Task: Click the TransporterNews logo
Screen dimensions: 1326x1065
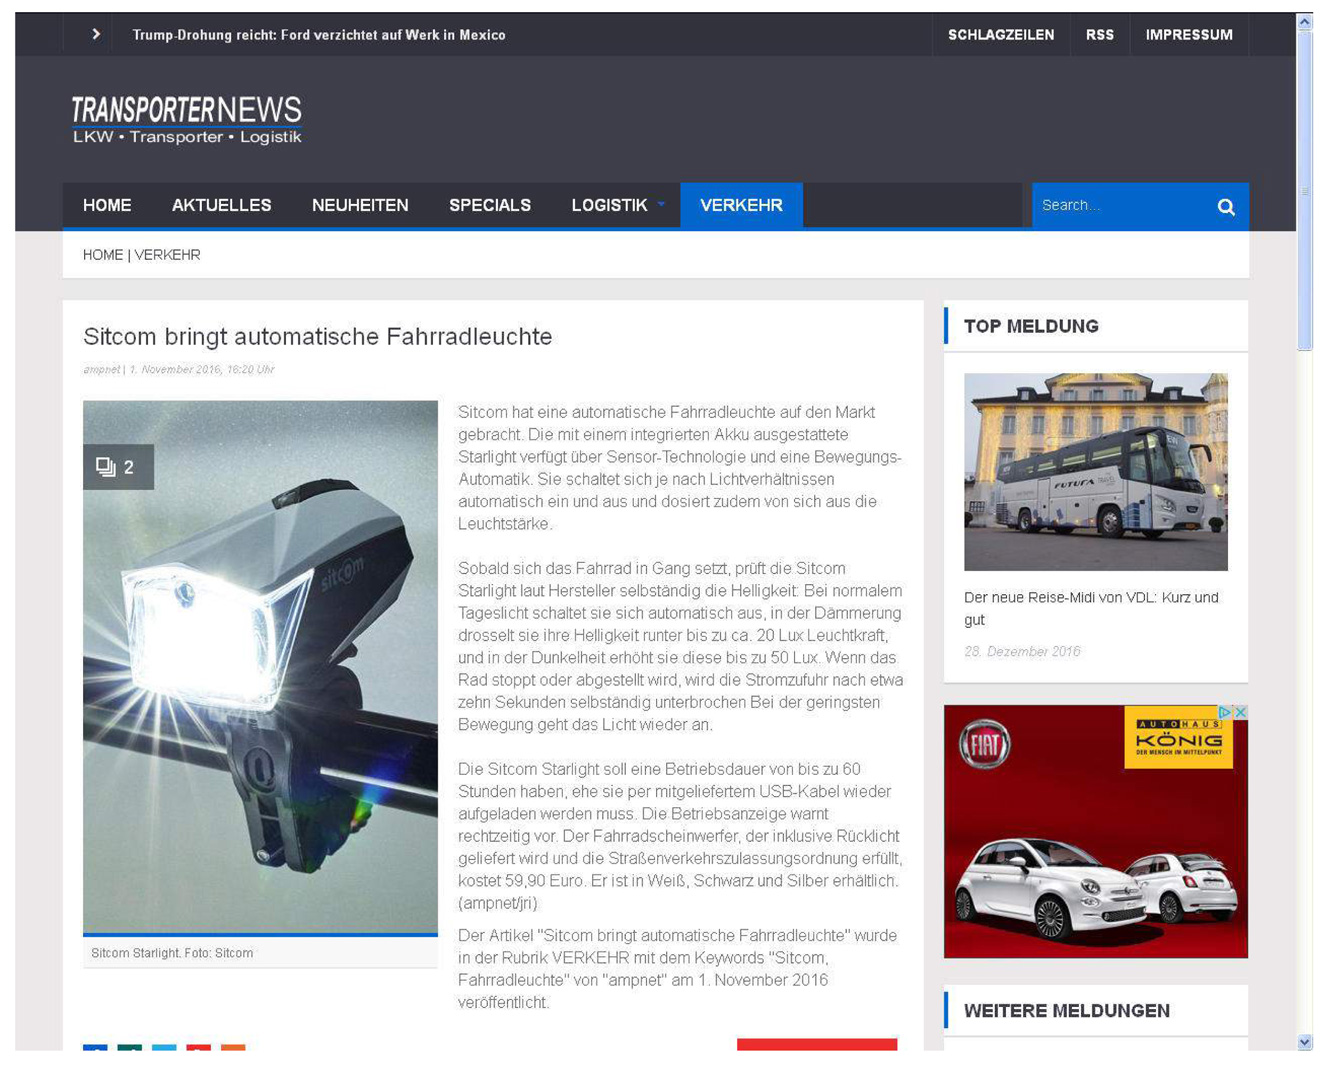Action: [x=187, y=120]
